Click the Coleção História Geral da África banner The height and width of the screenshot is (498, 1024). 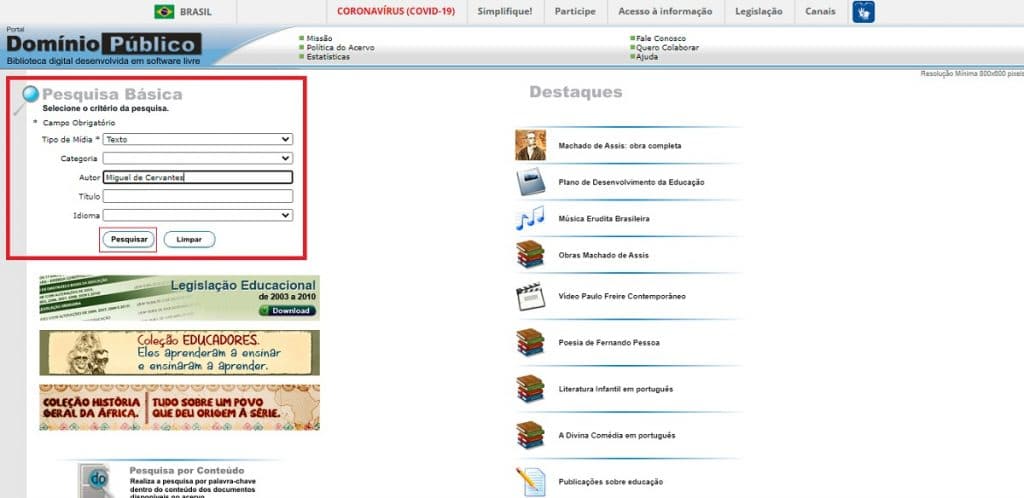point(180,407)
